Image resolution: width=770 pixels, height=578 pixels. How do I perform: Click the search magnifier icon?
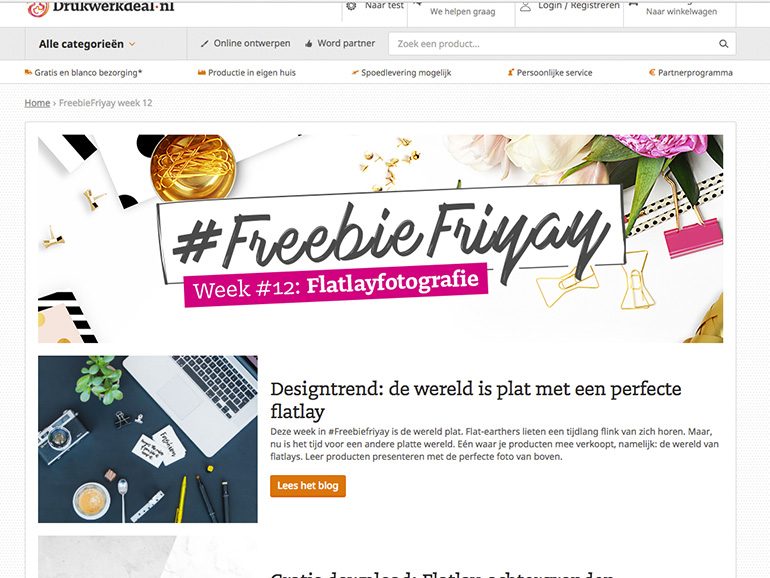[723, 44]
